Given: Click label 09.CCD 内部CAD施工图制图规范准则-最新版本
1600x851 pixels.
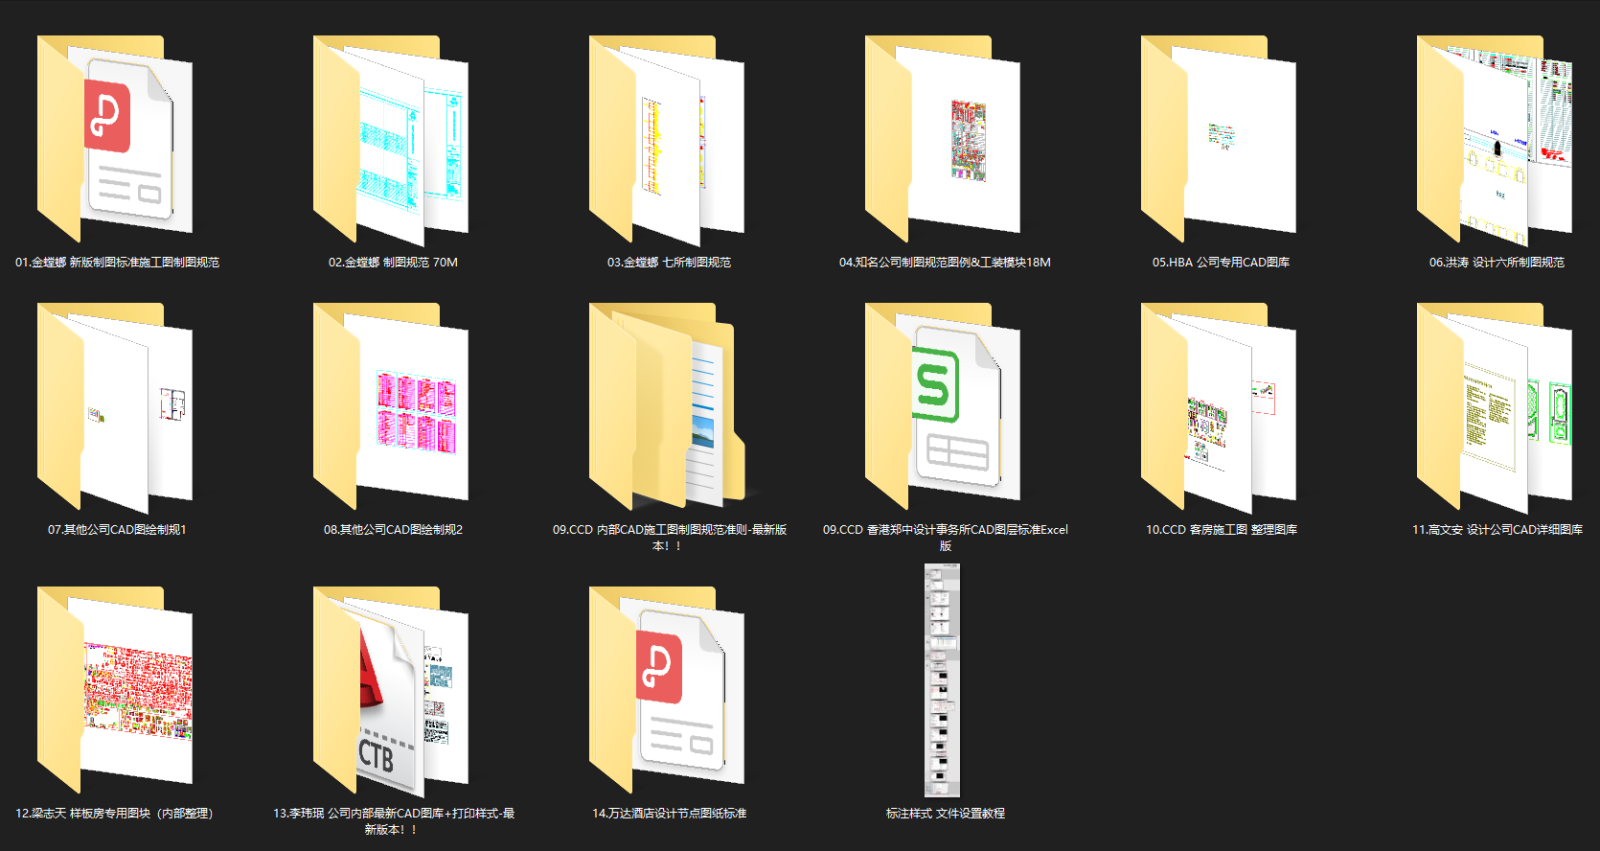Looking at the screenshot, I should (669, 537).
